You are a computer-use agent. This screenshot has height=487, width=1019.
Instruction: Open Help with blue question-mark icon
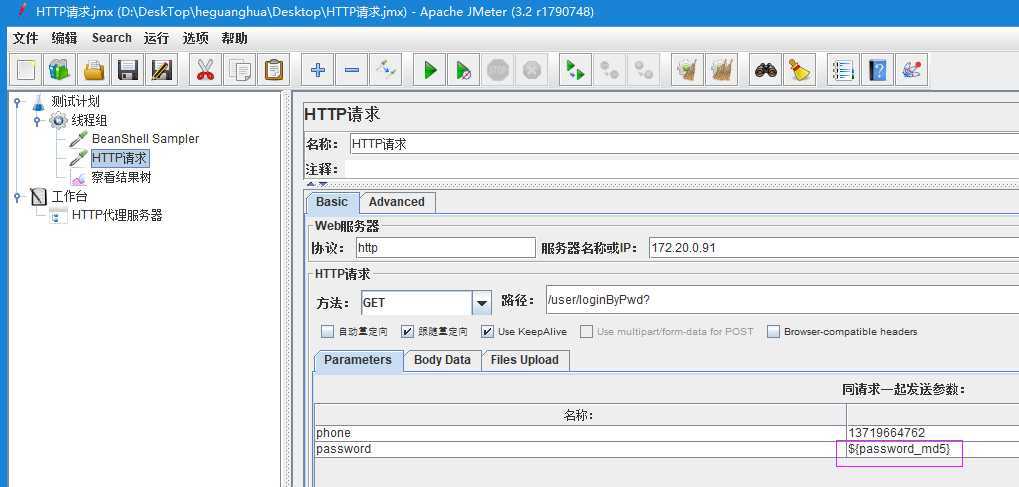(877, 70)
